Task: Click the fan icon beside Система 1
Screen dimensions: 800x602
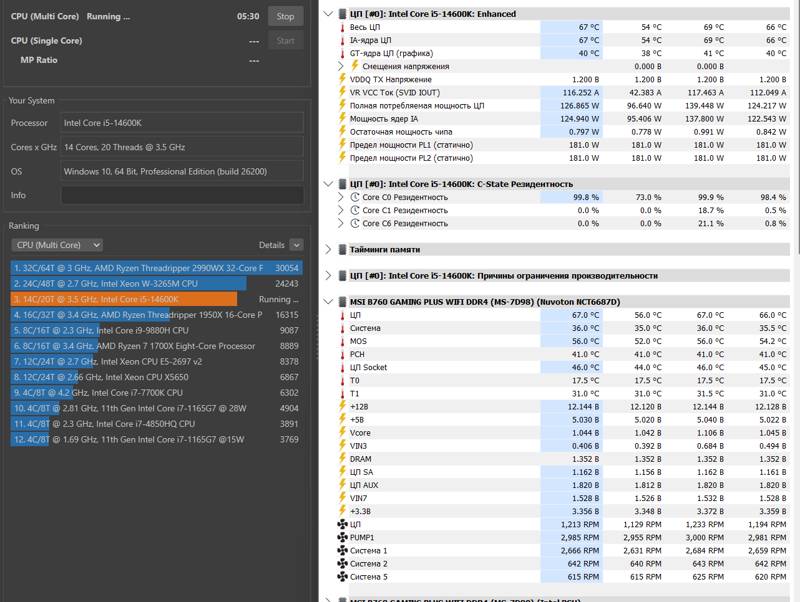Action: (x=342, y=550)
